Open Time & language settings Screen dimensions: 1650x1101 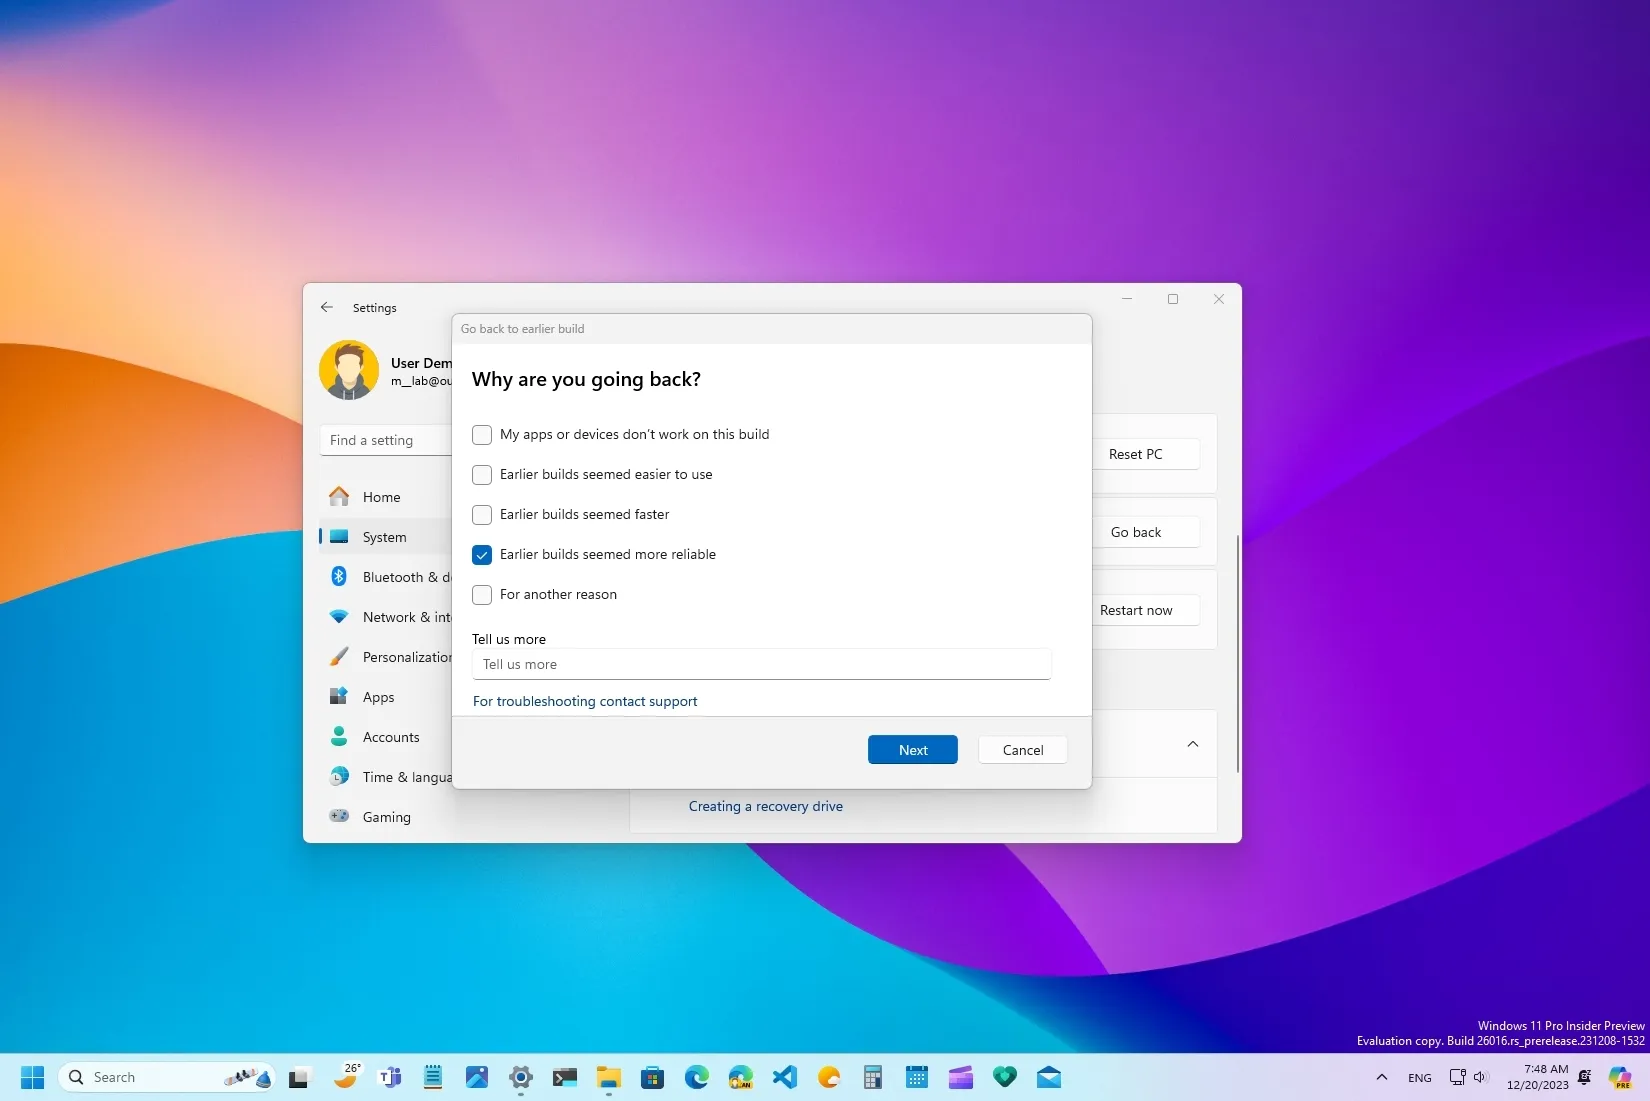(x=404, y=777)
